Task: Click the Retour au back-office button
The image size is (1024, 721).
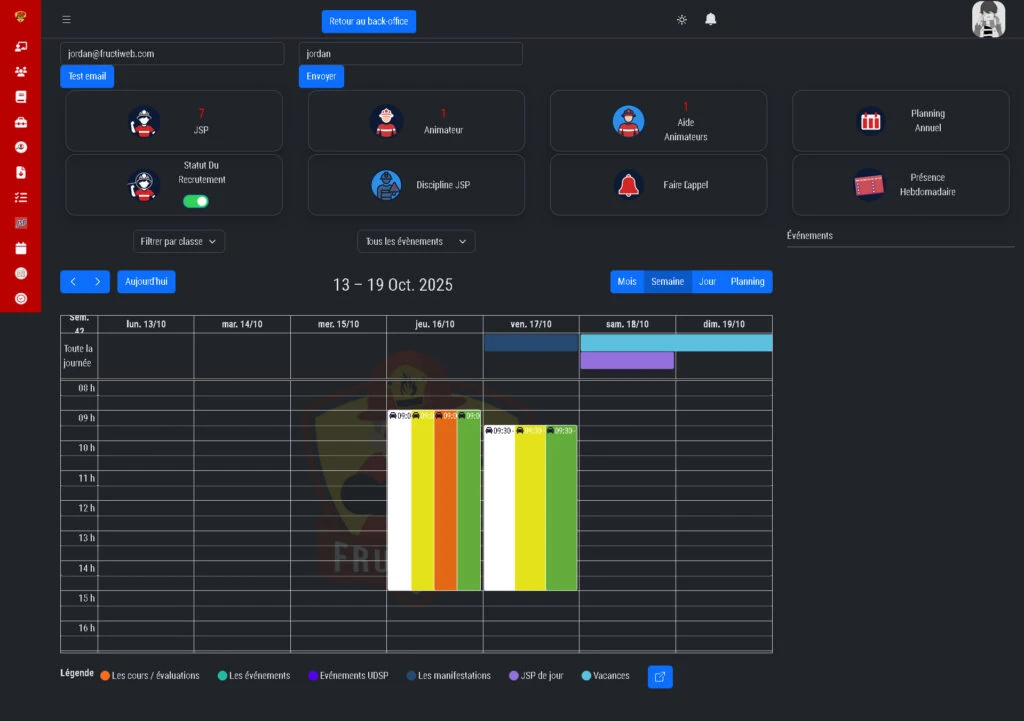Action: click(x=369, y=22)
